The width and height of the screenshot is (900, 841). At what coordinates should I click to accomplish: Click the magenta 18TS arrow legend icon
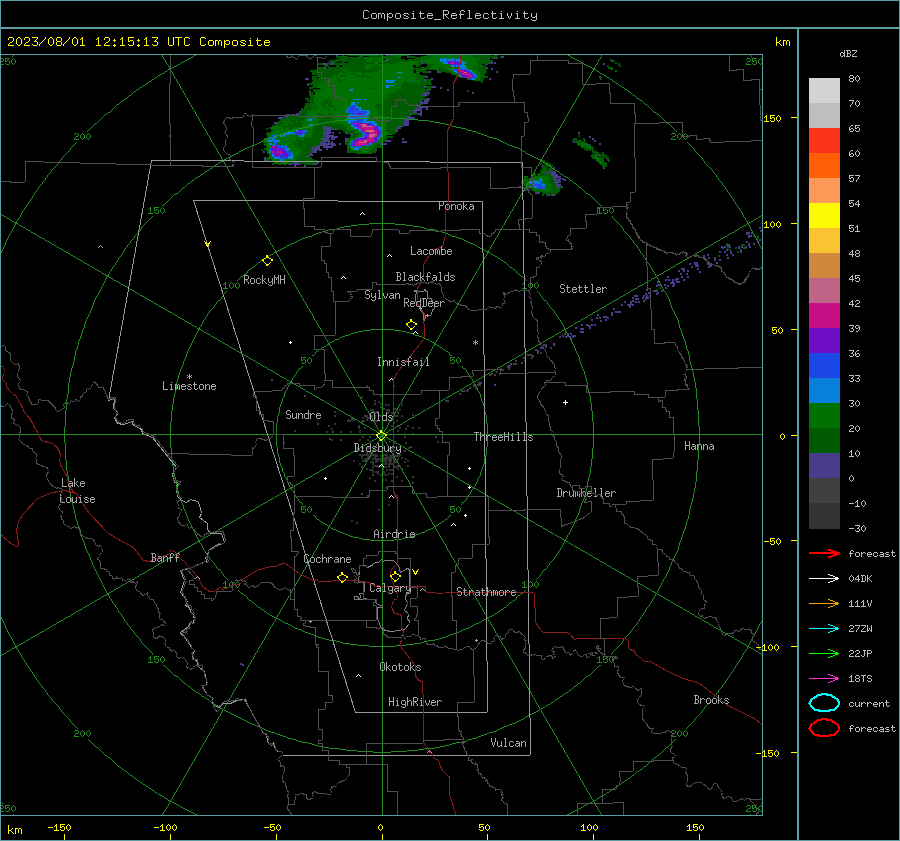(824, 679)
